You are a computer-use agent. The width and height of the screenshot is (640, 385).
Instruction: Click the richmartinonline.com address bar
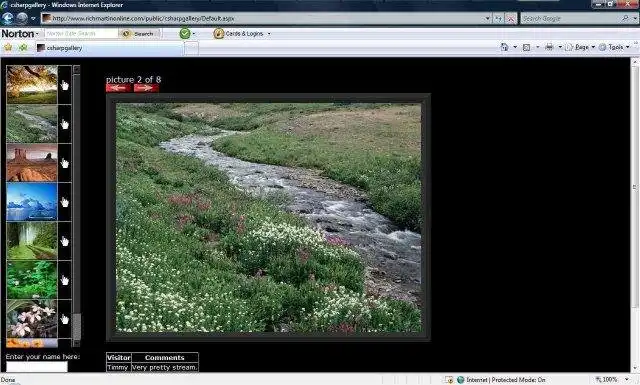(262, 18)
